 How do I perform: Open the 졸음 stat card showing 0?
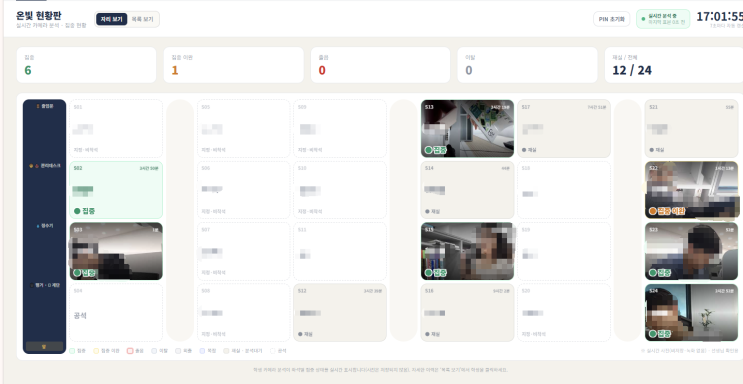(x=381, y=65)
